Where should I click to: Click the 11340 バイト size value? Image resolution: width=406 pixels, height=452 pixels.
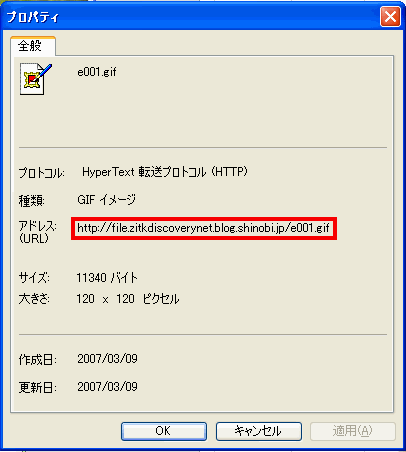point(107,277)
